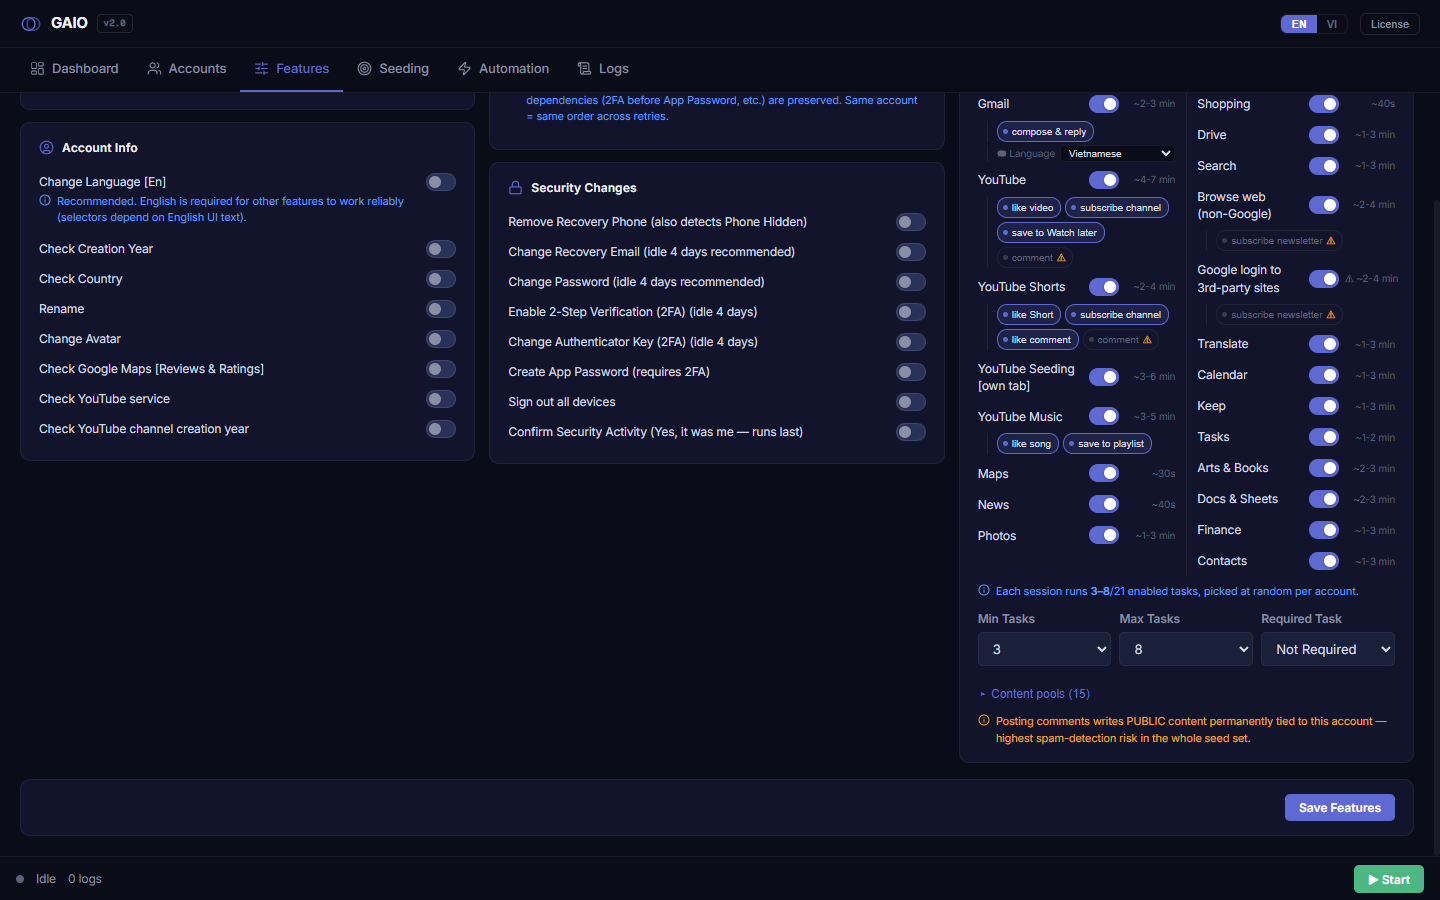1440x900 pixels.
Task: Switch interface language to VI
Action: [x=1332, y=24]
